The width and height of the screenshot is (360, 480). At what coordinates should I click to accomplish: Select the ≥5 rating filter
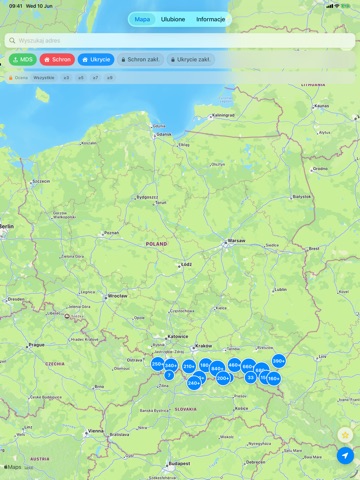(81, 78)
